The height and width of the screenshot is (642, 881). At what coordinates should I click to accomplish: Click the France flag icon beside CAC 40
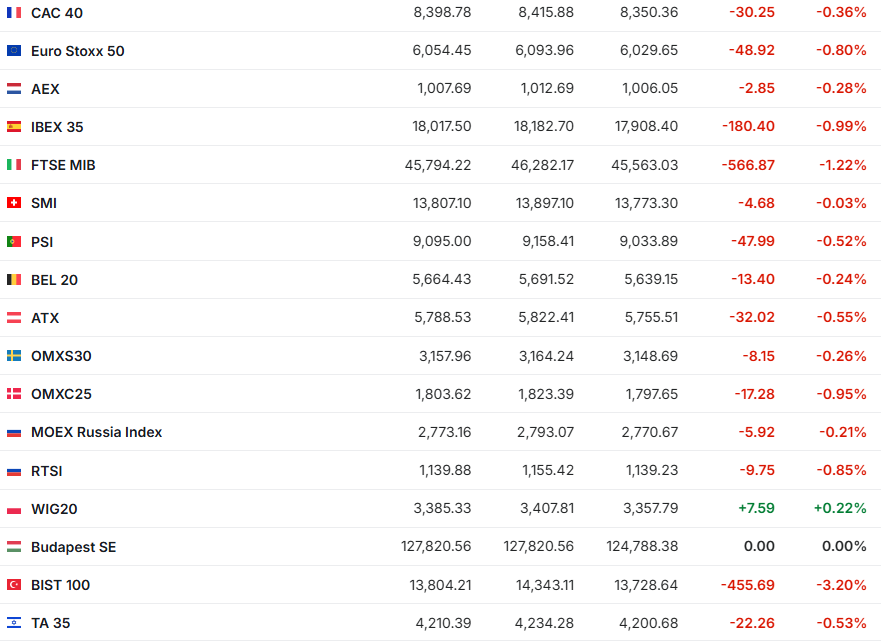tap(14, 13)
